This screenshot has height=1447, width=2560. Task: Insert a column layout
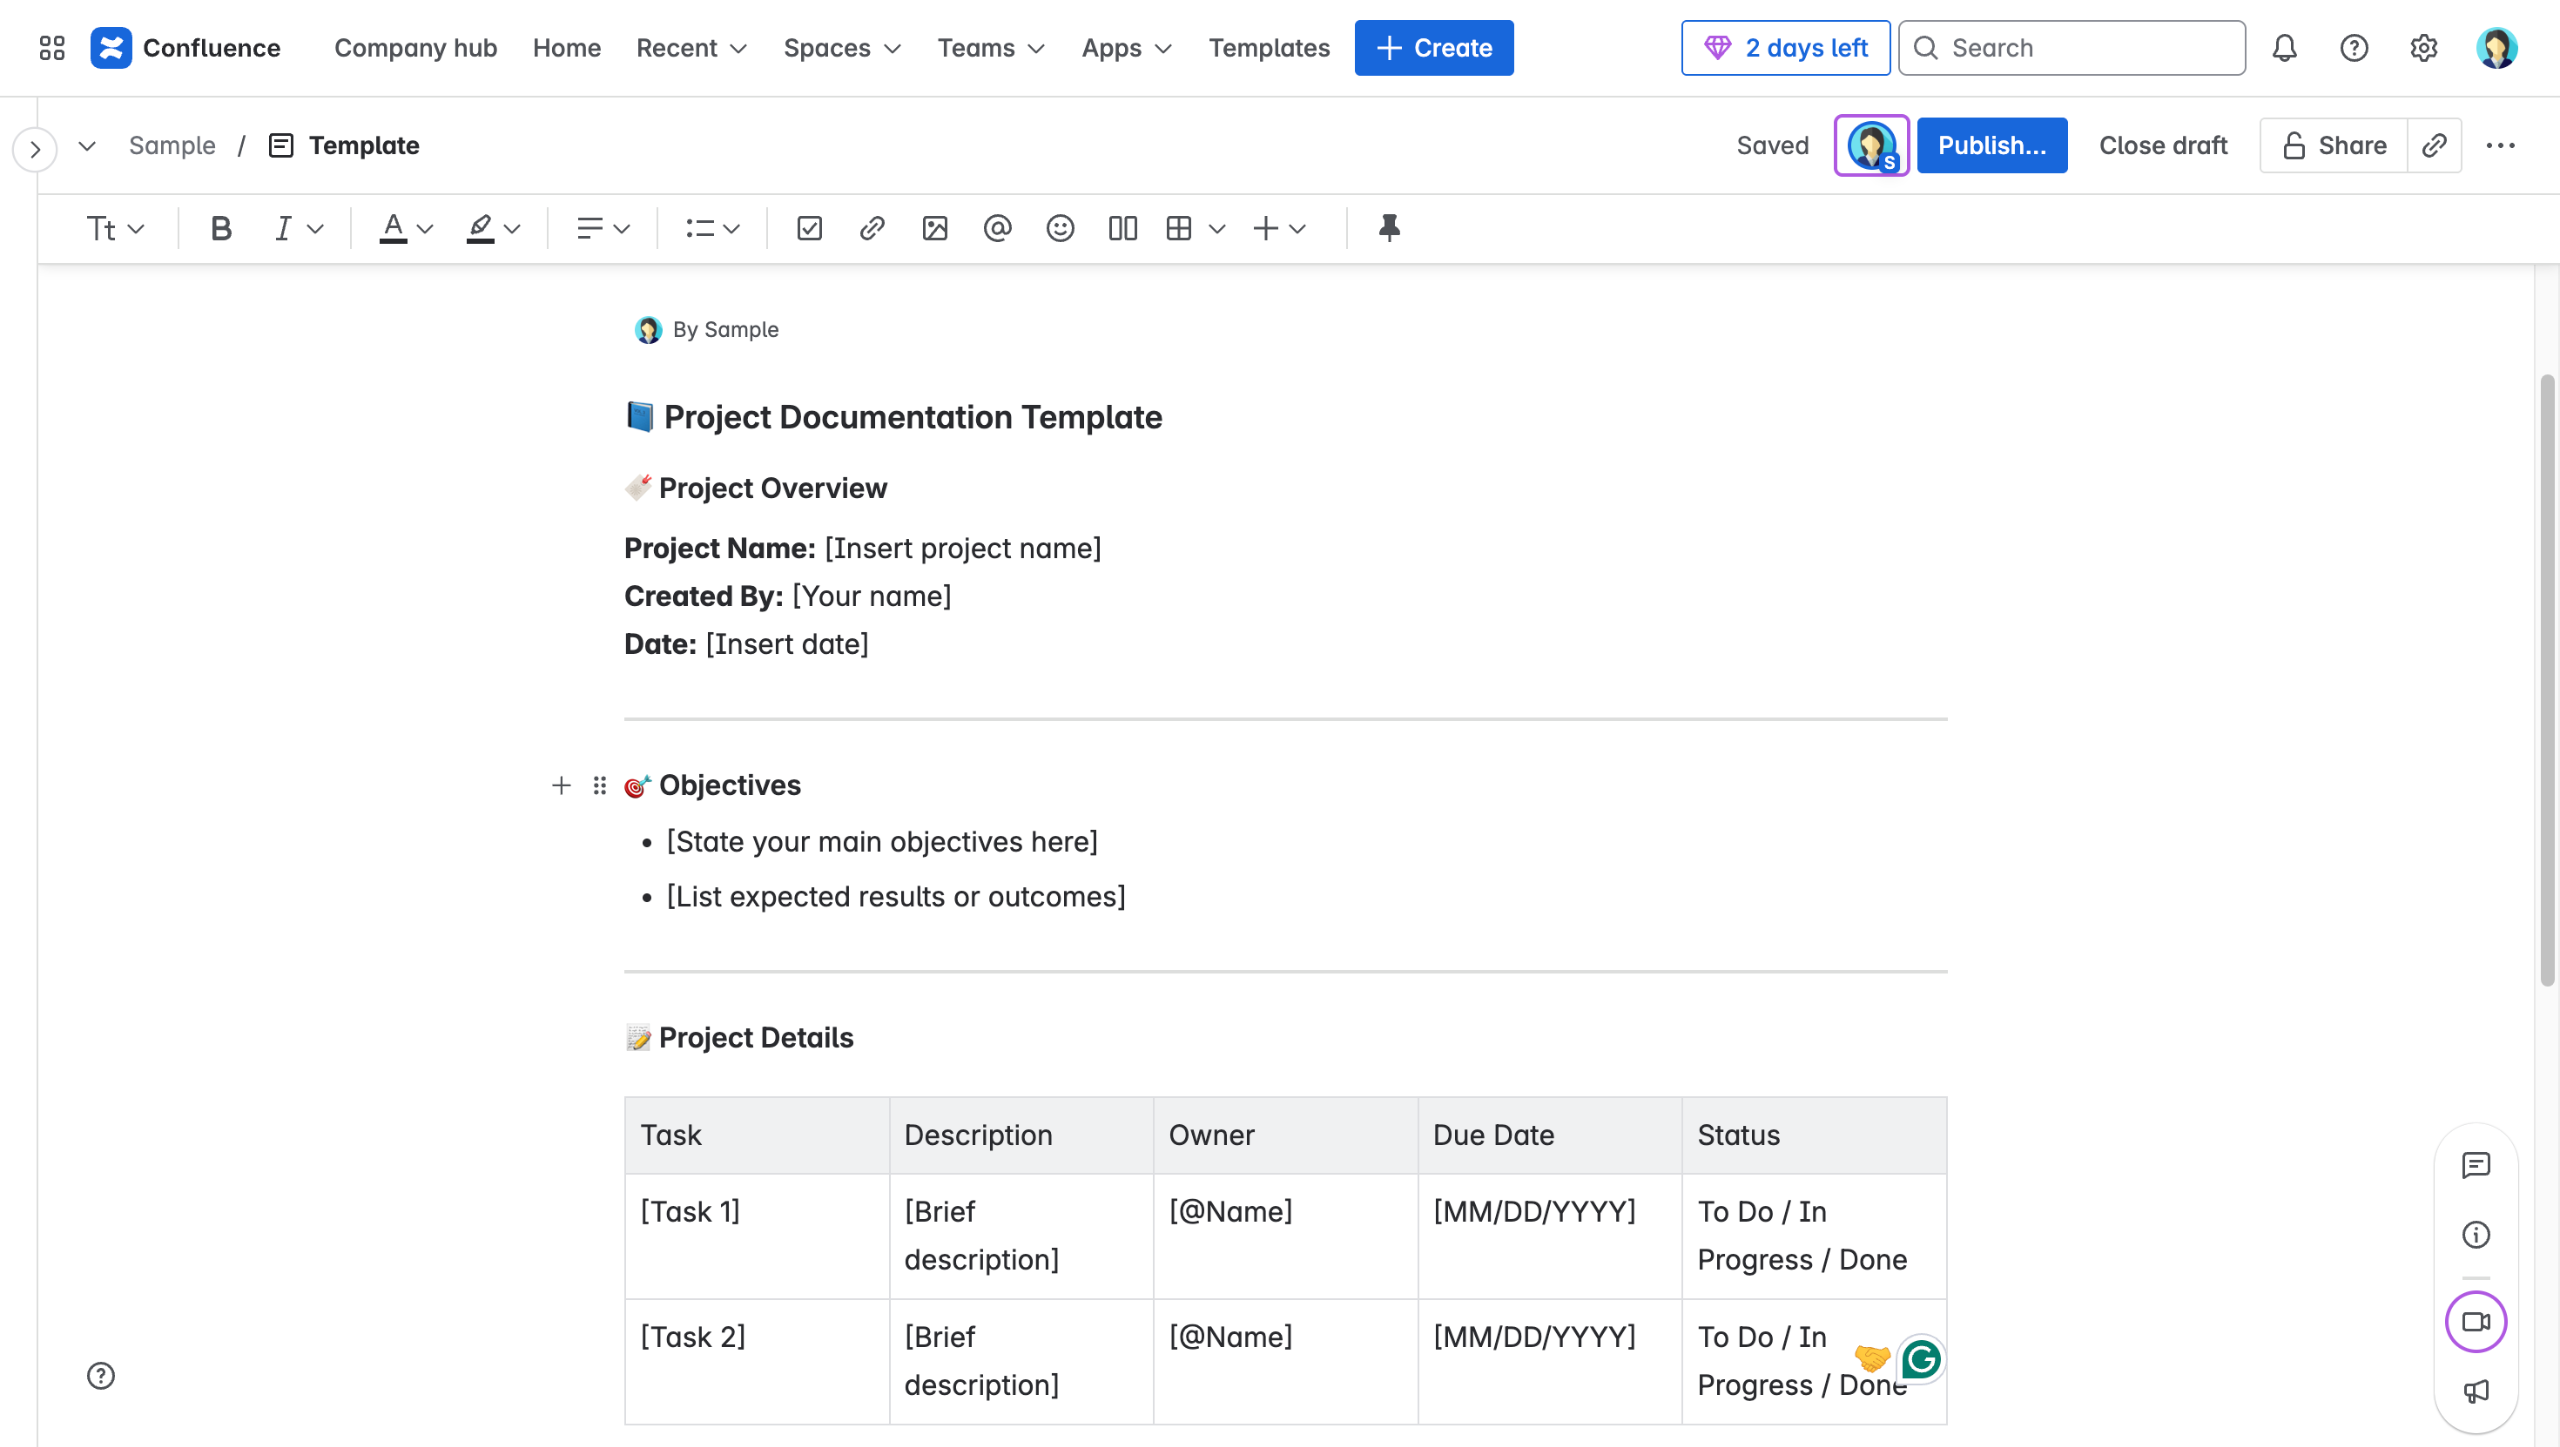[1122, 229]
